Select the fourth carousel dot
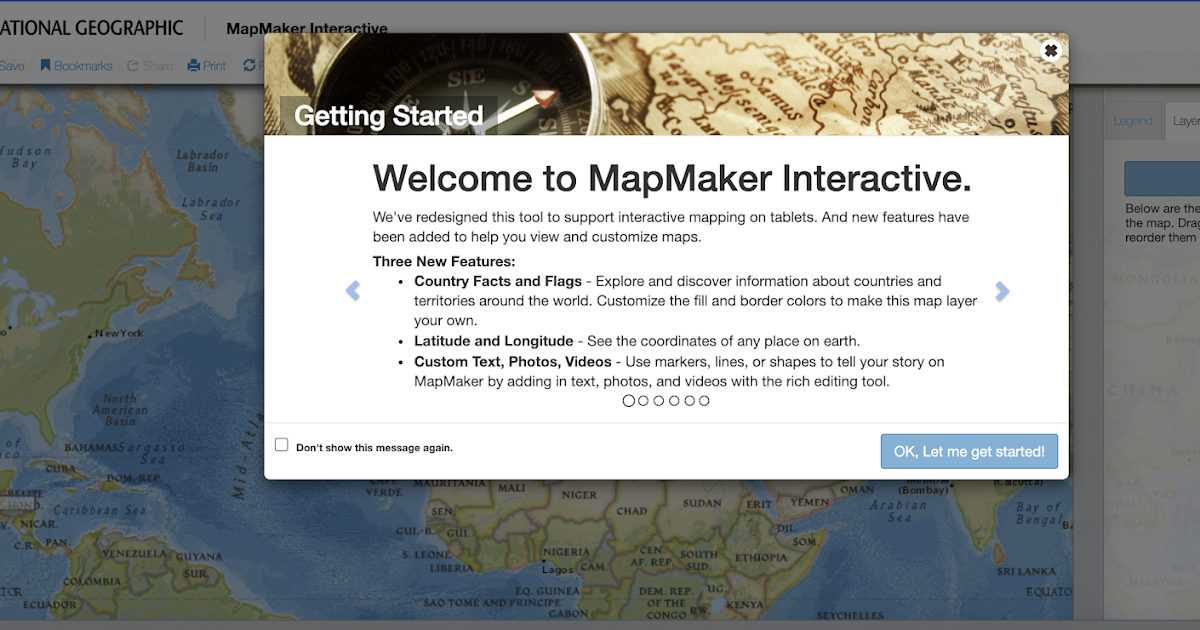This screenshot has height=630, width=1200. [x=674, y=400]
